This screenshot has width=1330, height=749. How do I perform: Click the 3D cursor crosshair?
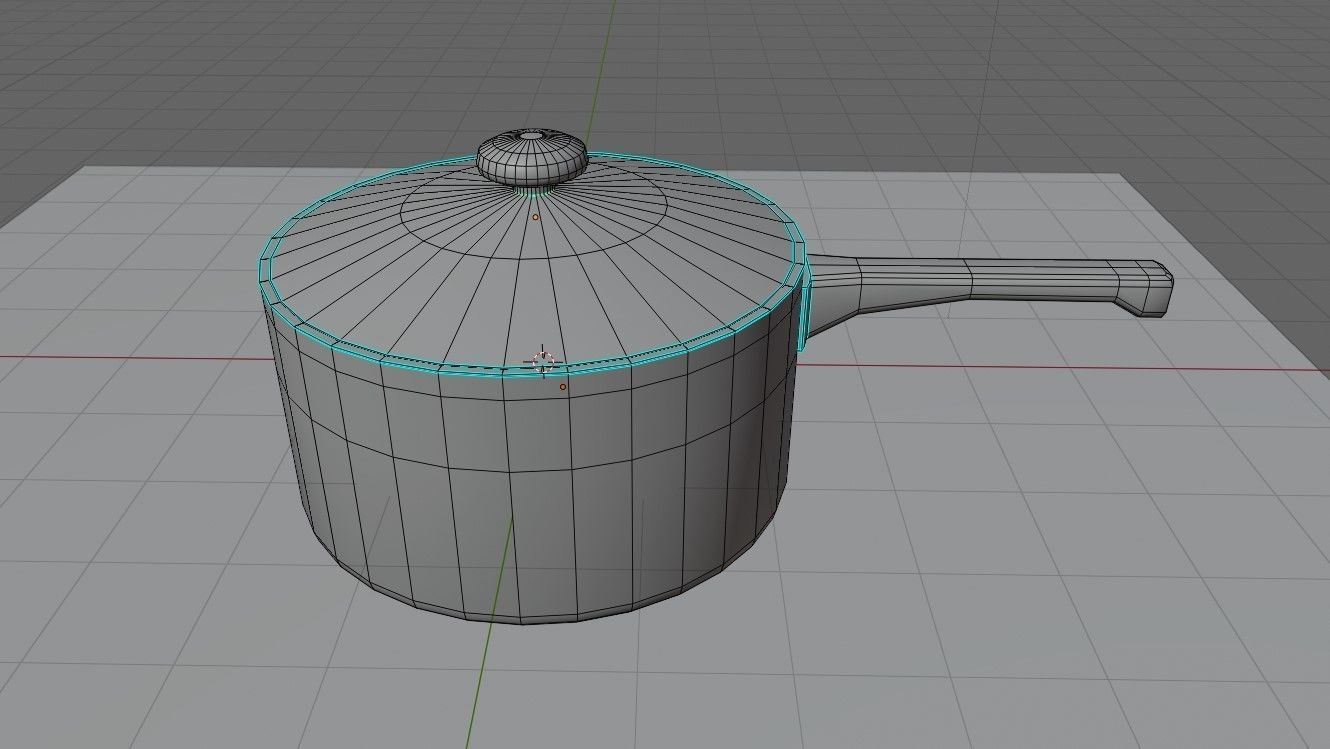coord(543,361)
